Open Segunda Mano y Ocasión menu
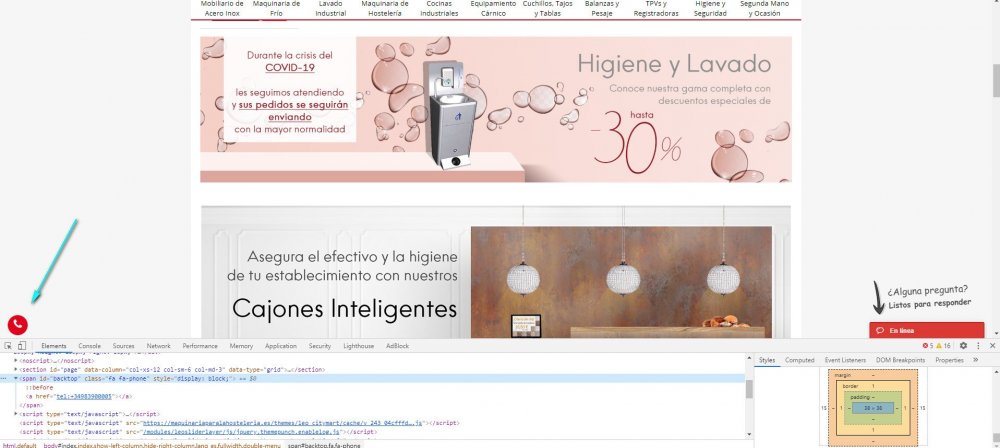This screenshot has height=448, width=1000. pos(764,8)
